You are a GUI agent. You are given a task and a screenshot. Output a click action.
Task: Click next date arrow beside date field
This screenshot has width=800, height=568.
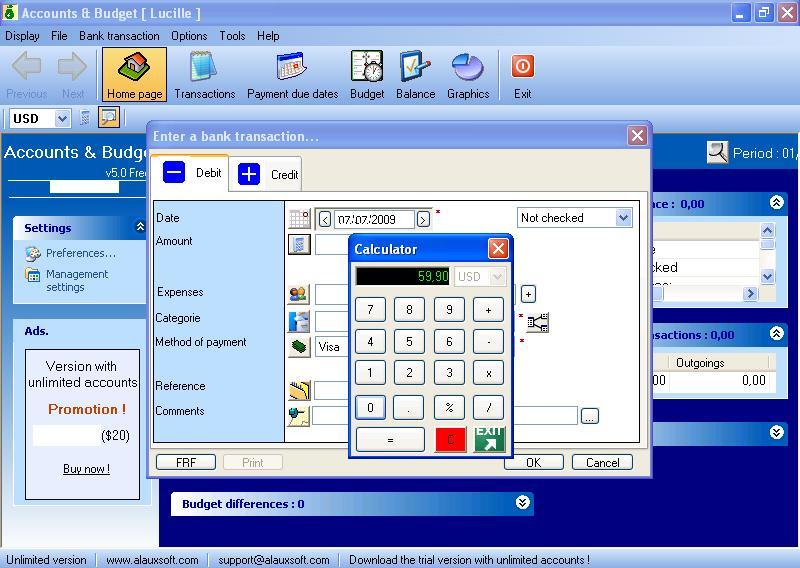423,219
